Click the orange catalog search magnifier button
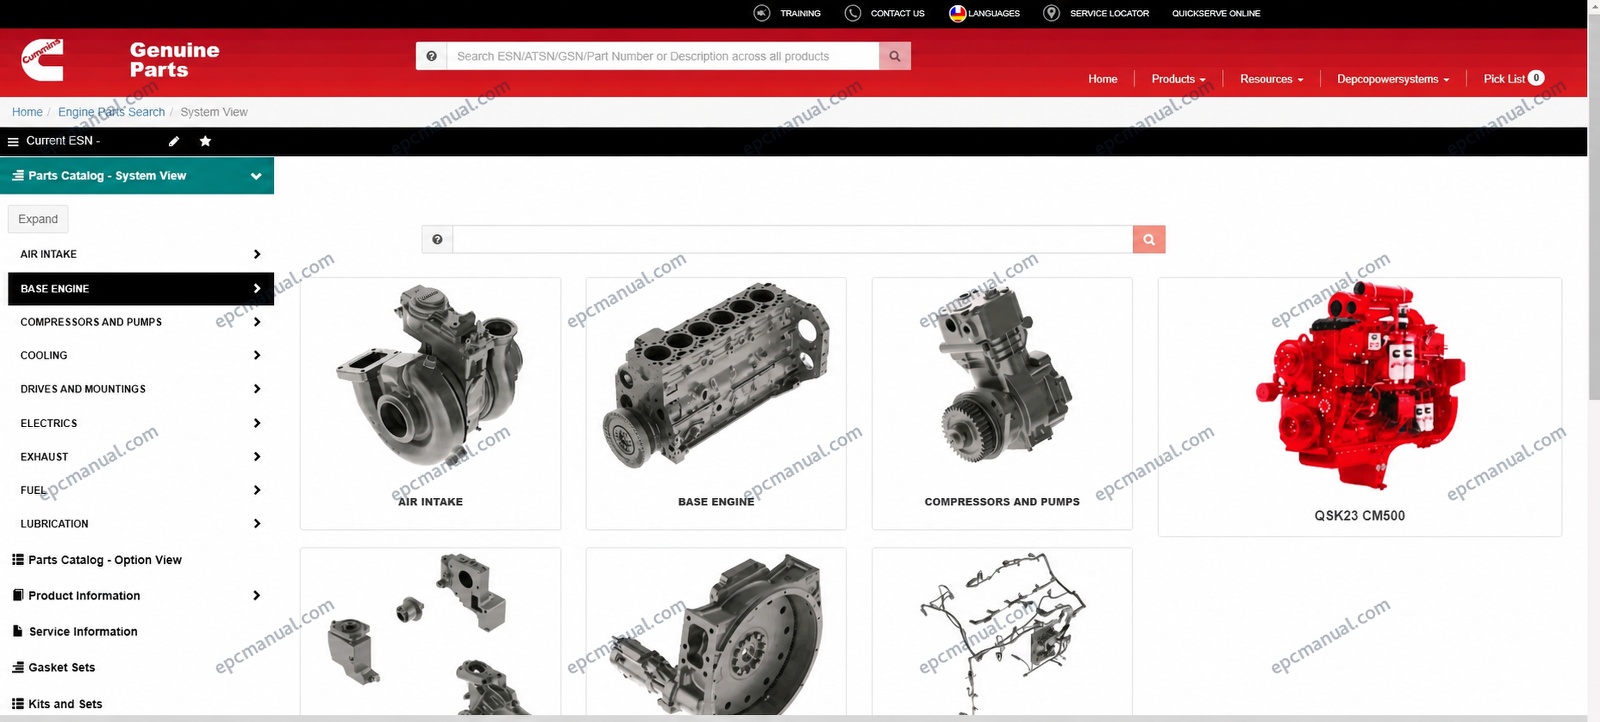Image resolution: width=1600 pixels, height=722 pixels. (x=1149, y=239)
